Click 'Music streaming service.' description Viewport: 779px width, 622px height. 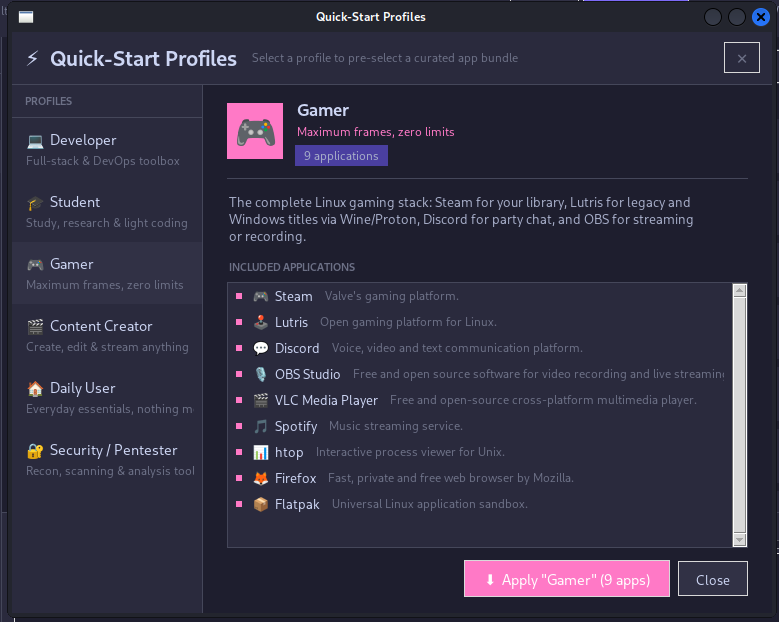pos(396,426)
